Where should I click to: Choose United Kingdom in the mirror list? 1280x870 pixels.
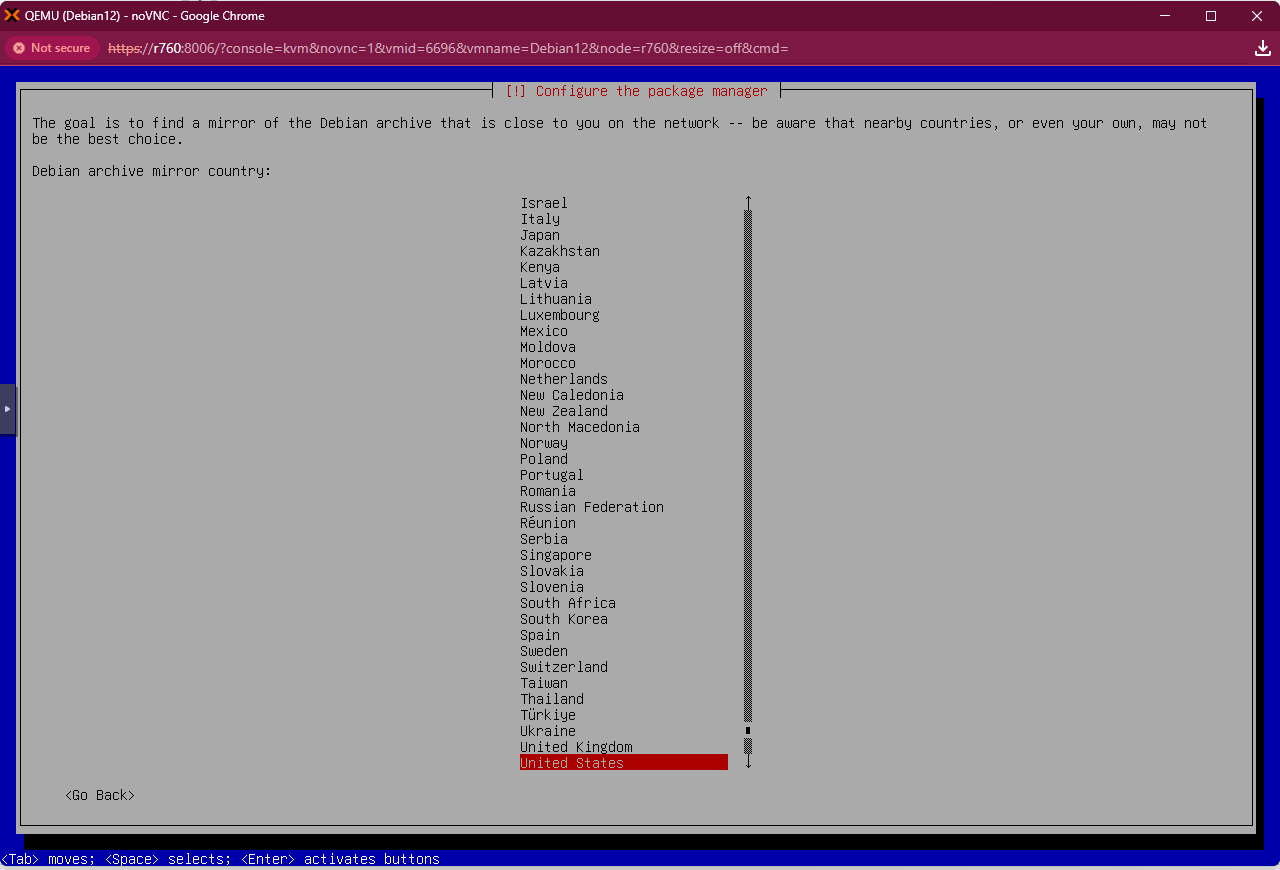(x=576, y=747)
